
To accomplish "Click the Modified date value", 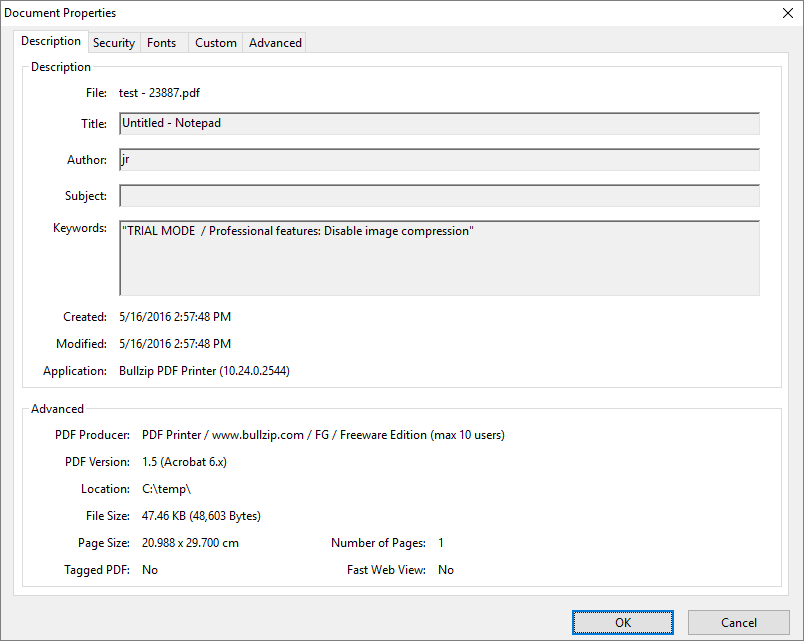I will click(175, 344).
